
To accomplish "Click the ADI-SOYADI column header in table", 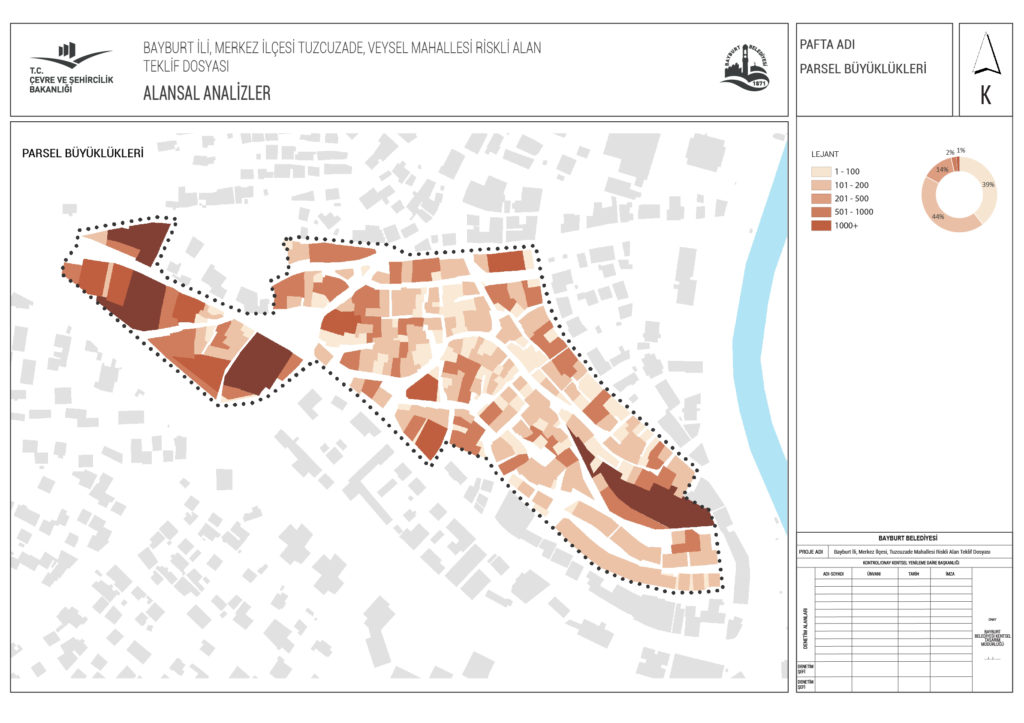I will (833, 574).
